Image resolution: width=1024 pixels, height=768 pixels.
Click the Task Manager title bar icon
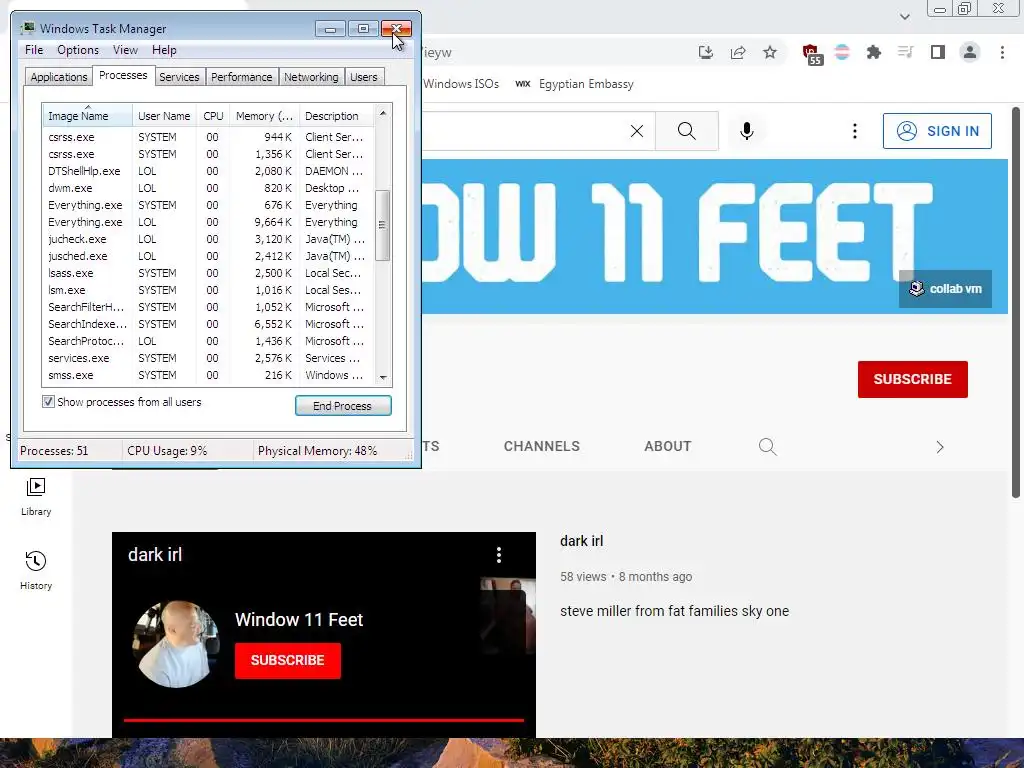coord(27,29)
